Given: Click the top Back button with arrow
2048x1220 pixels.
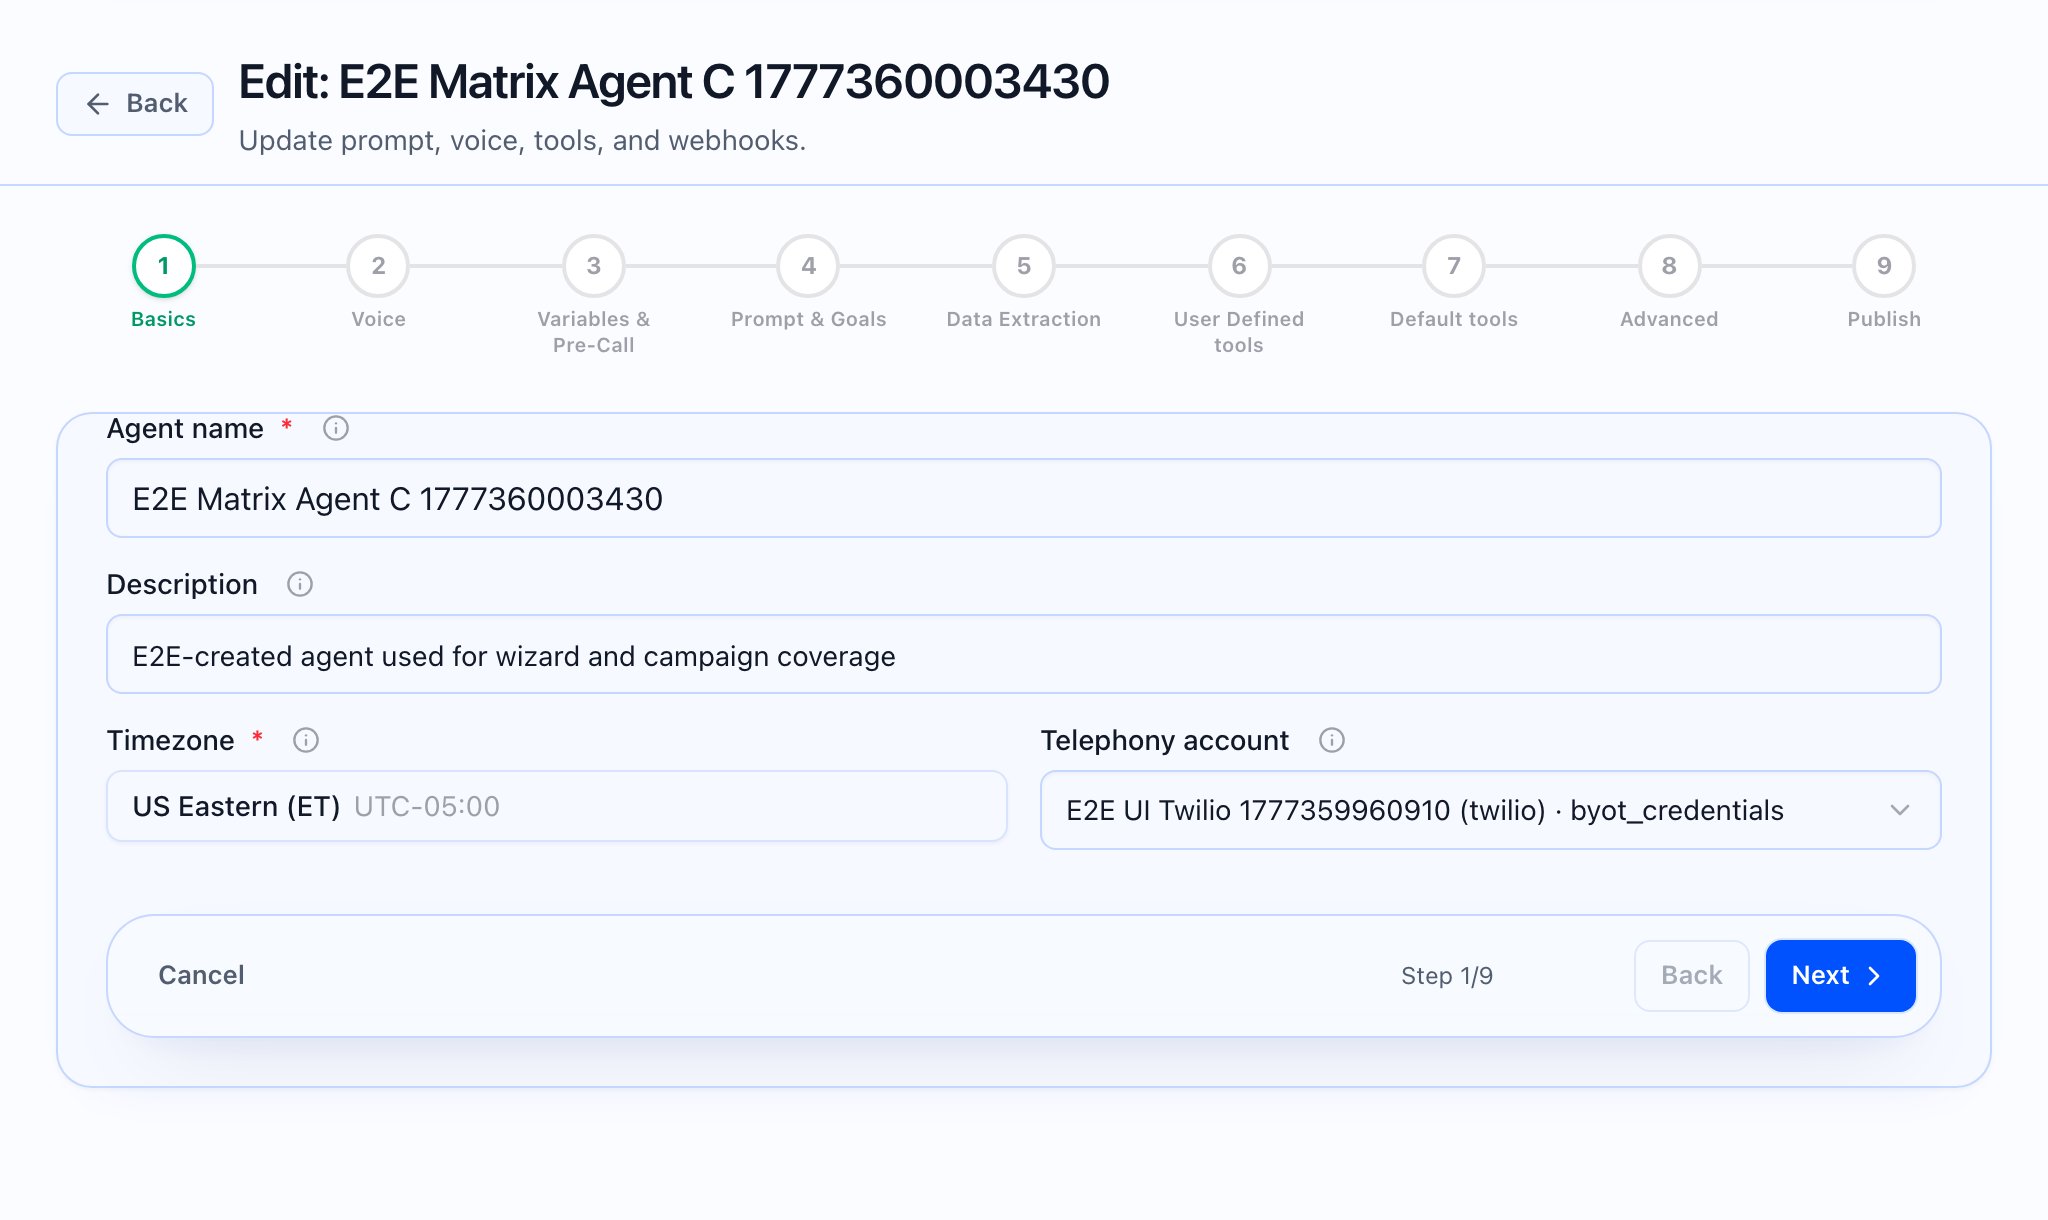Looking at the screenshot, I should [135, 104].
